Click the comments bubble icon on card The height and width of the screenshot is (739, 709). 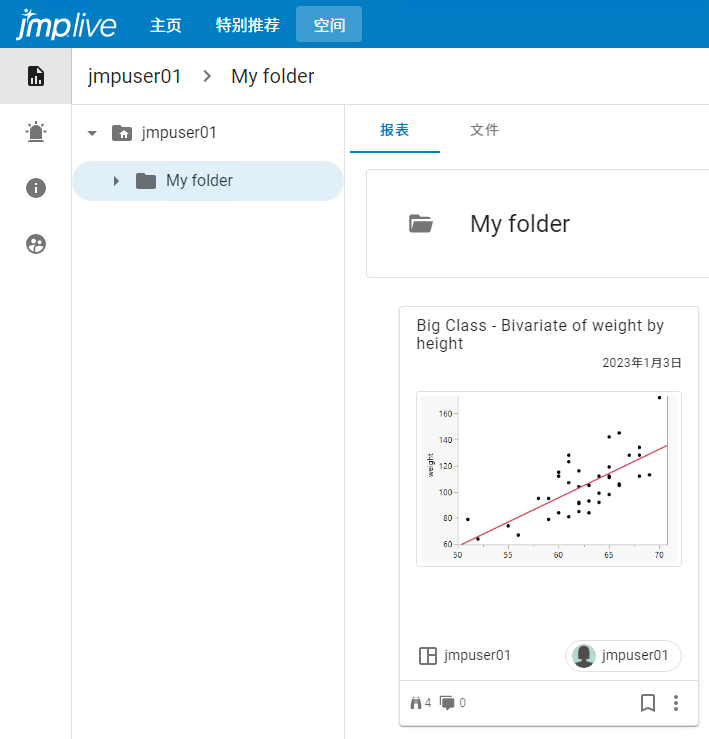[x=447, y=703]
